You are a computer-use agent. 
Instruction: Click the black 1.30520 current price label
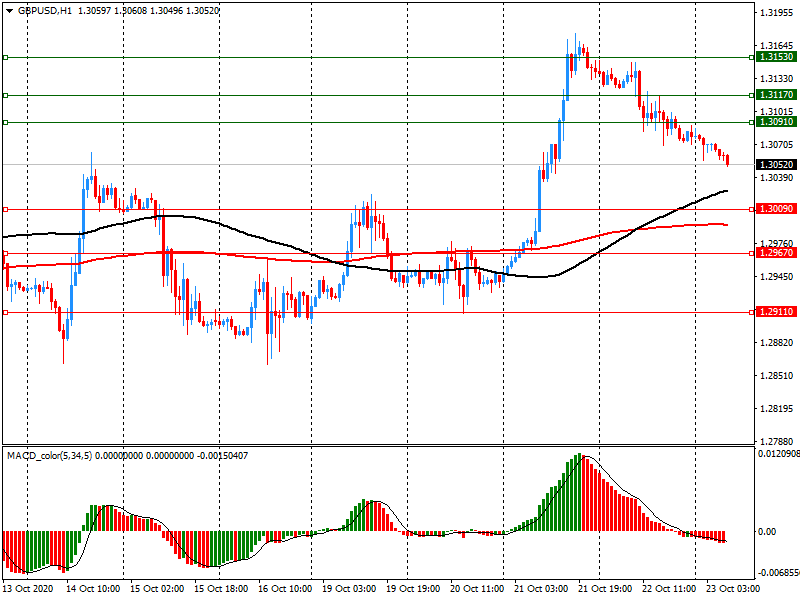(x=776, y=164)
